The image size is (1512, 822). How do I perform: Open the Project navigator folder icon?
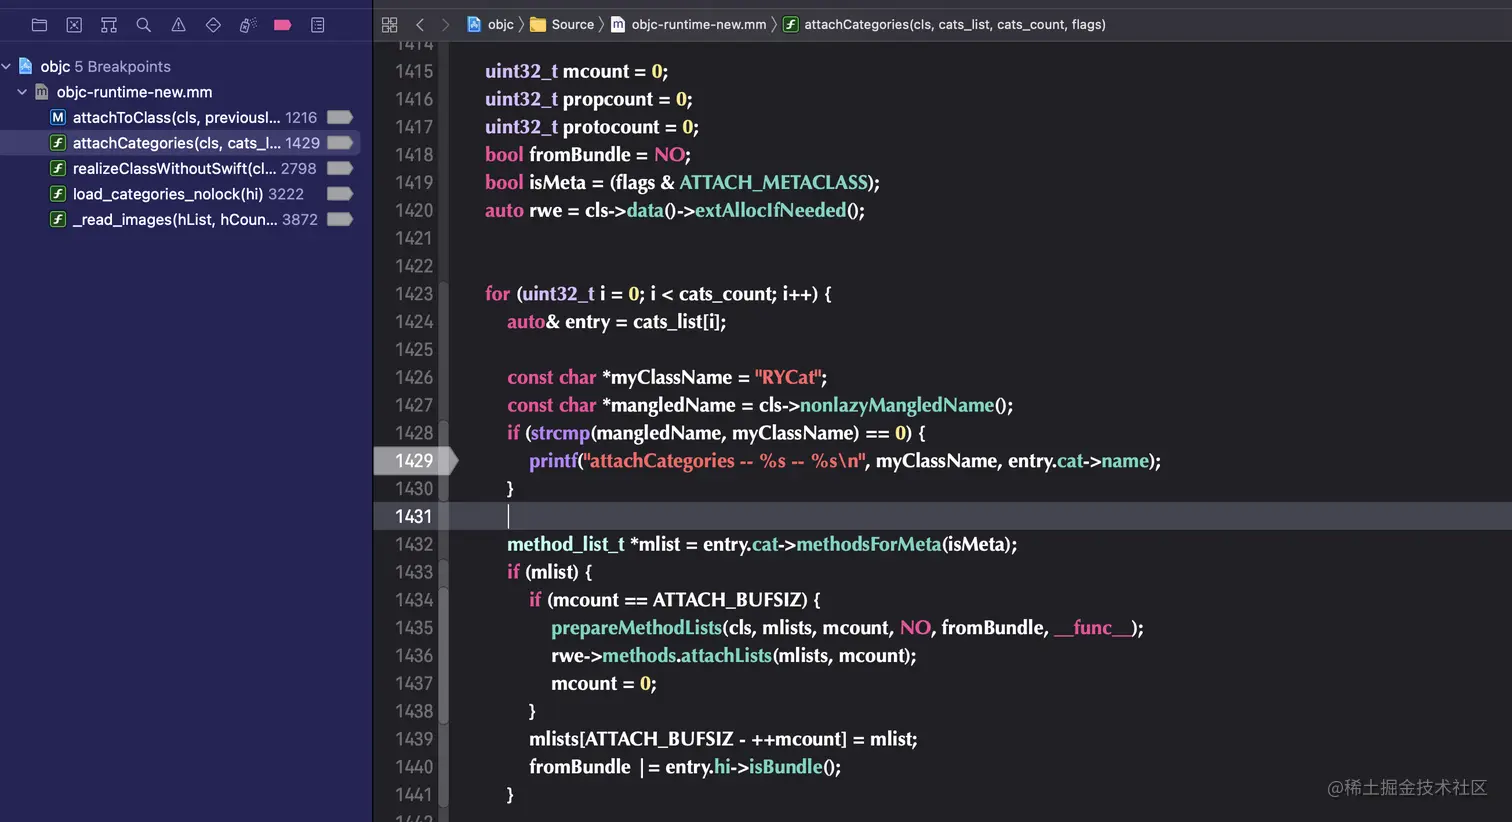coord(40,25)
